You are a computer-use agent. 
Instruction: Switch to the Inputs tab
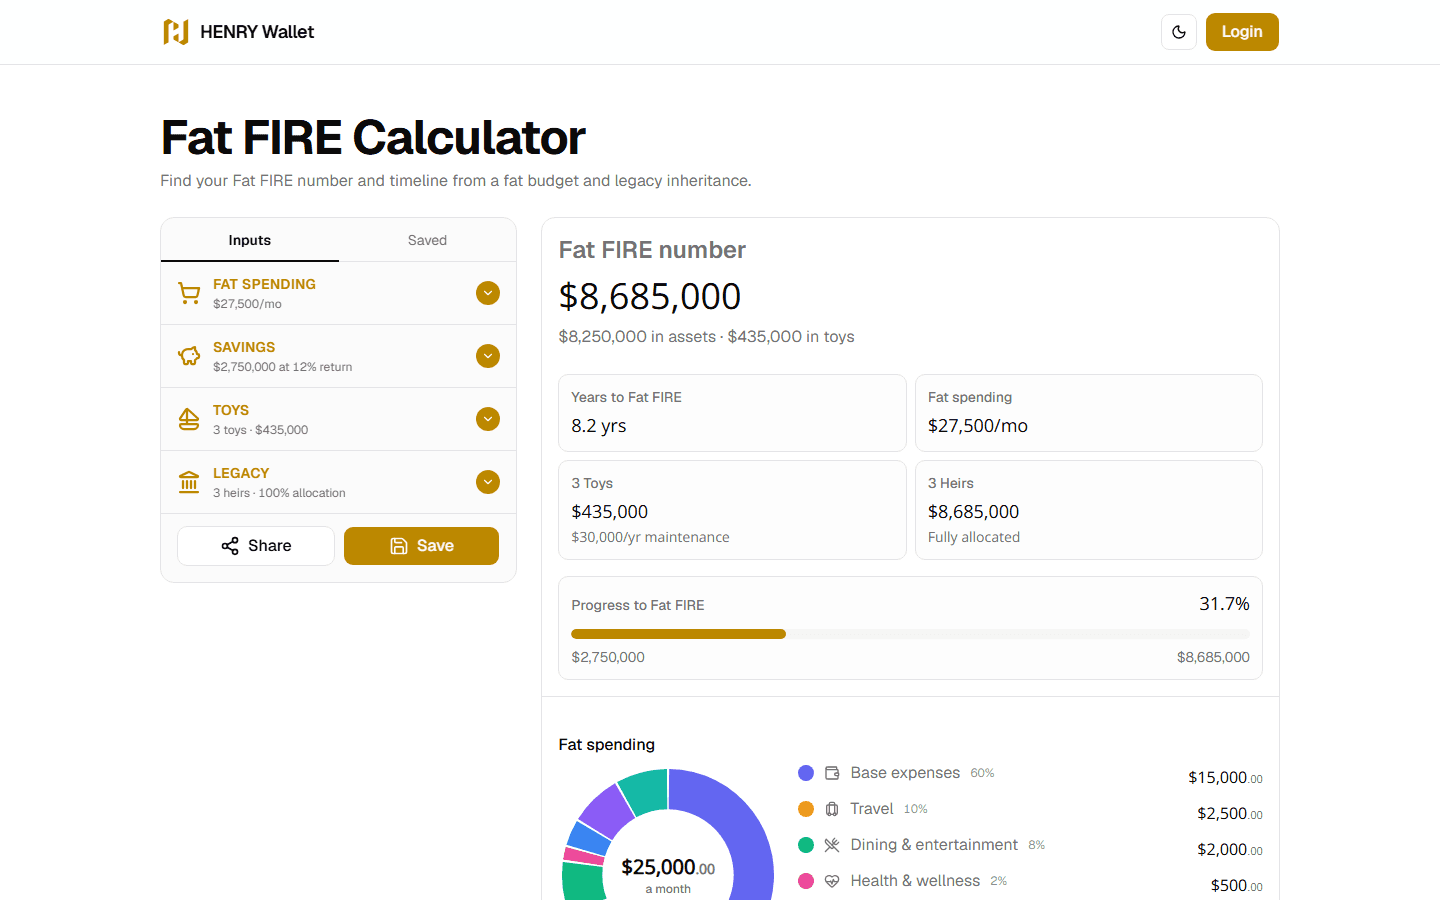tap(250, 240)
